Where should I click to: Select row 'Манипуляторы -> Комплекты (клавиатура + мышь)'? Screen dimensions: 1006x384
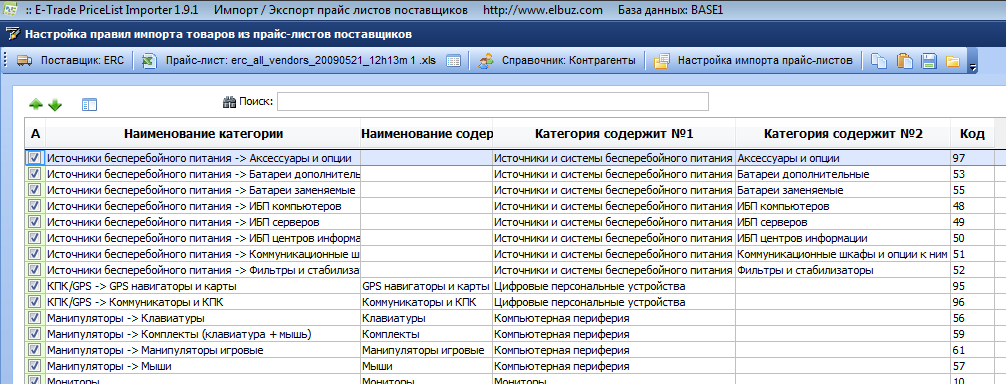pyautogui.click(x=203, y=334)
